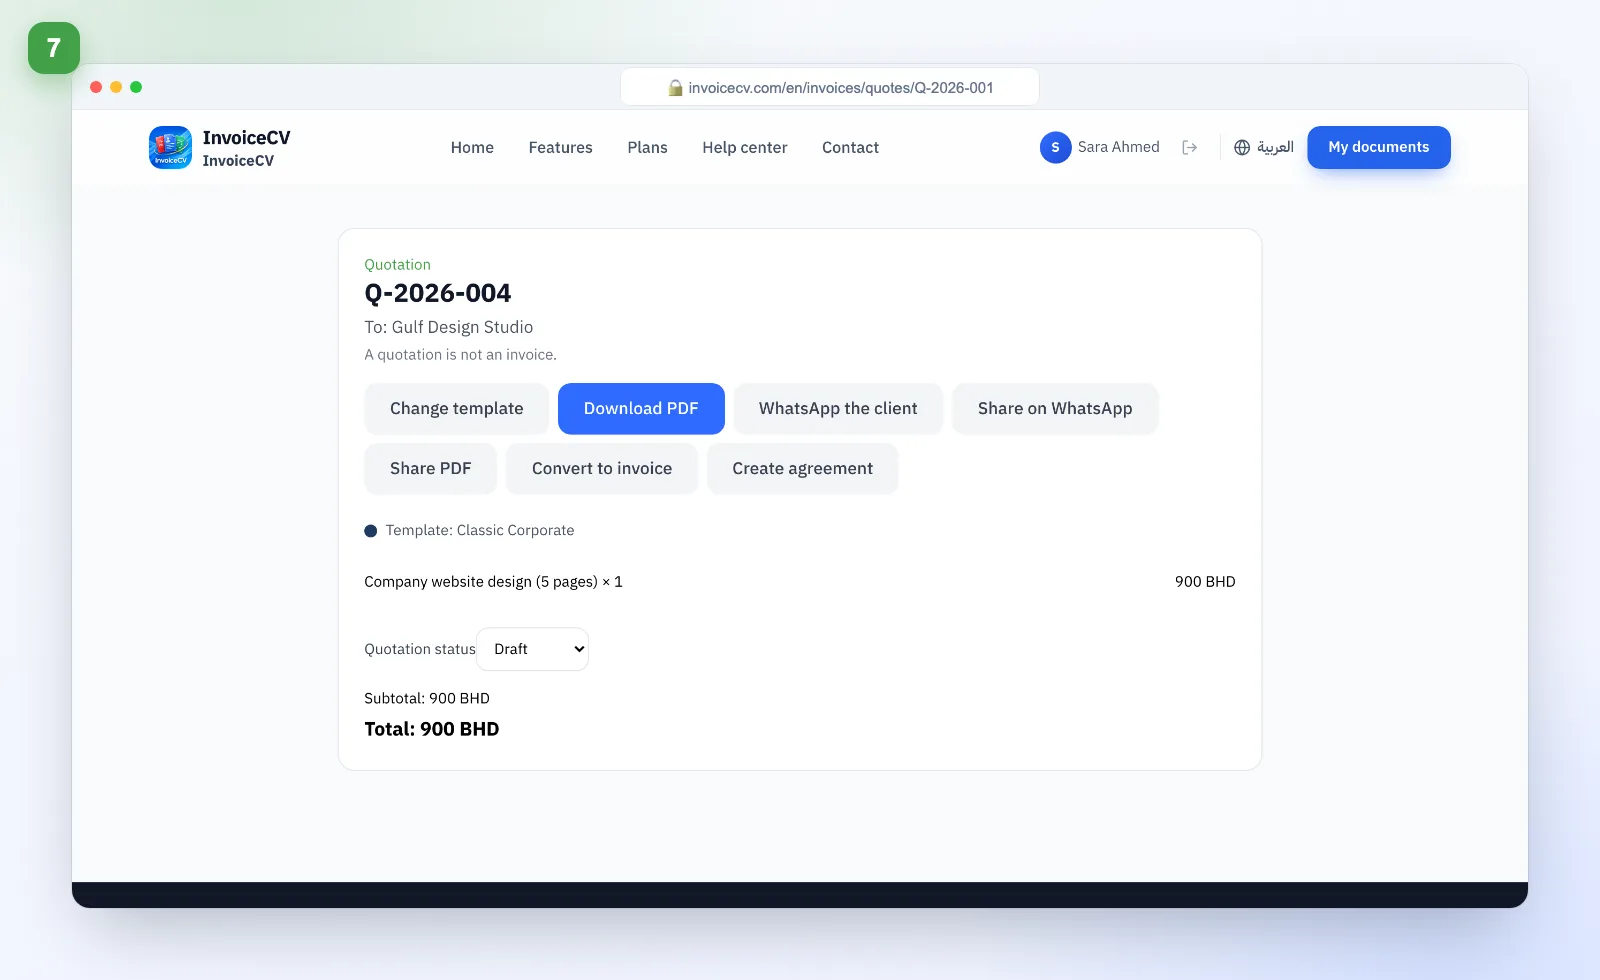Open the Features nav item

(x=560, y=147)
